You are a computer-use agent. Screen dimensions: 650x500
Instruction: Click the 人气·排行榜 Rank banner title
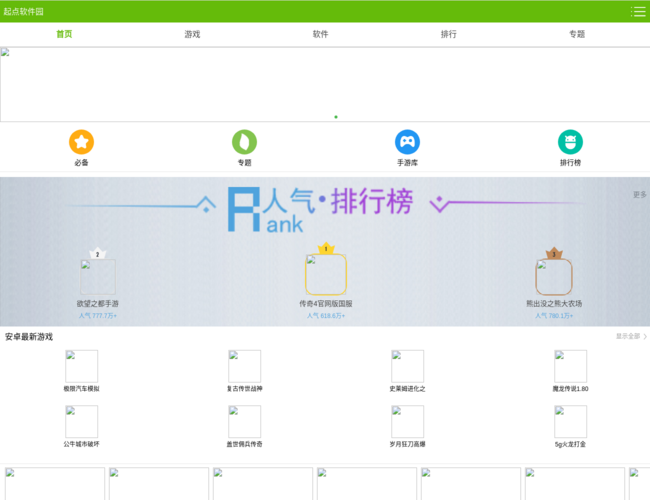(320, 209)
